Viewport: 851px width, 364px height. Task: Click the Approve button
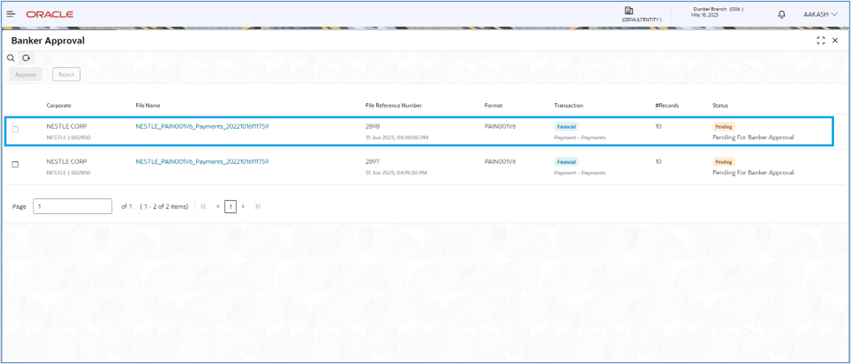(26, 74)
